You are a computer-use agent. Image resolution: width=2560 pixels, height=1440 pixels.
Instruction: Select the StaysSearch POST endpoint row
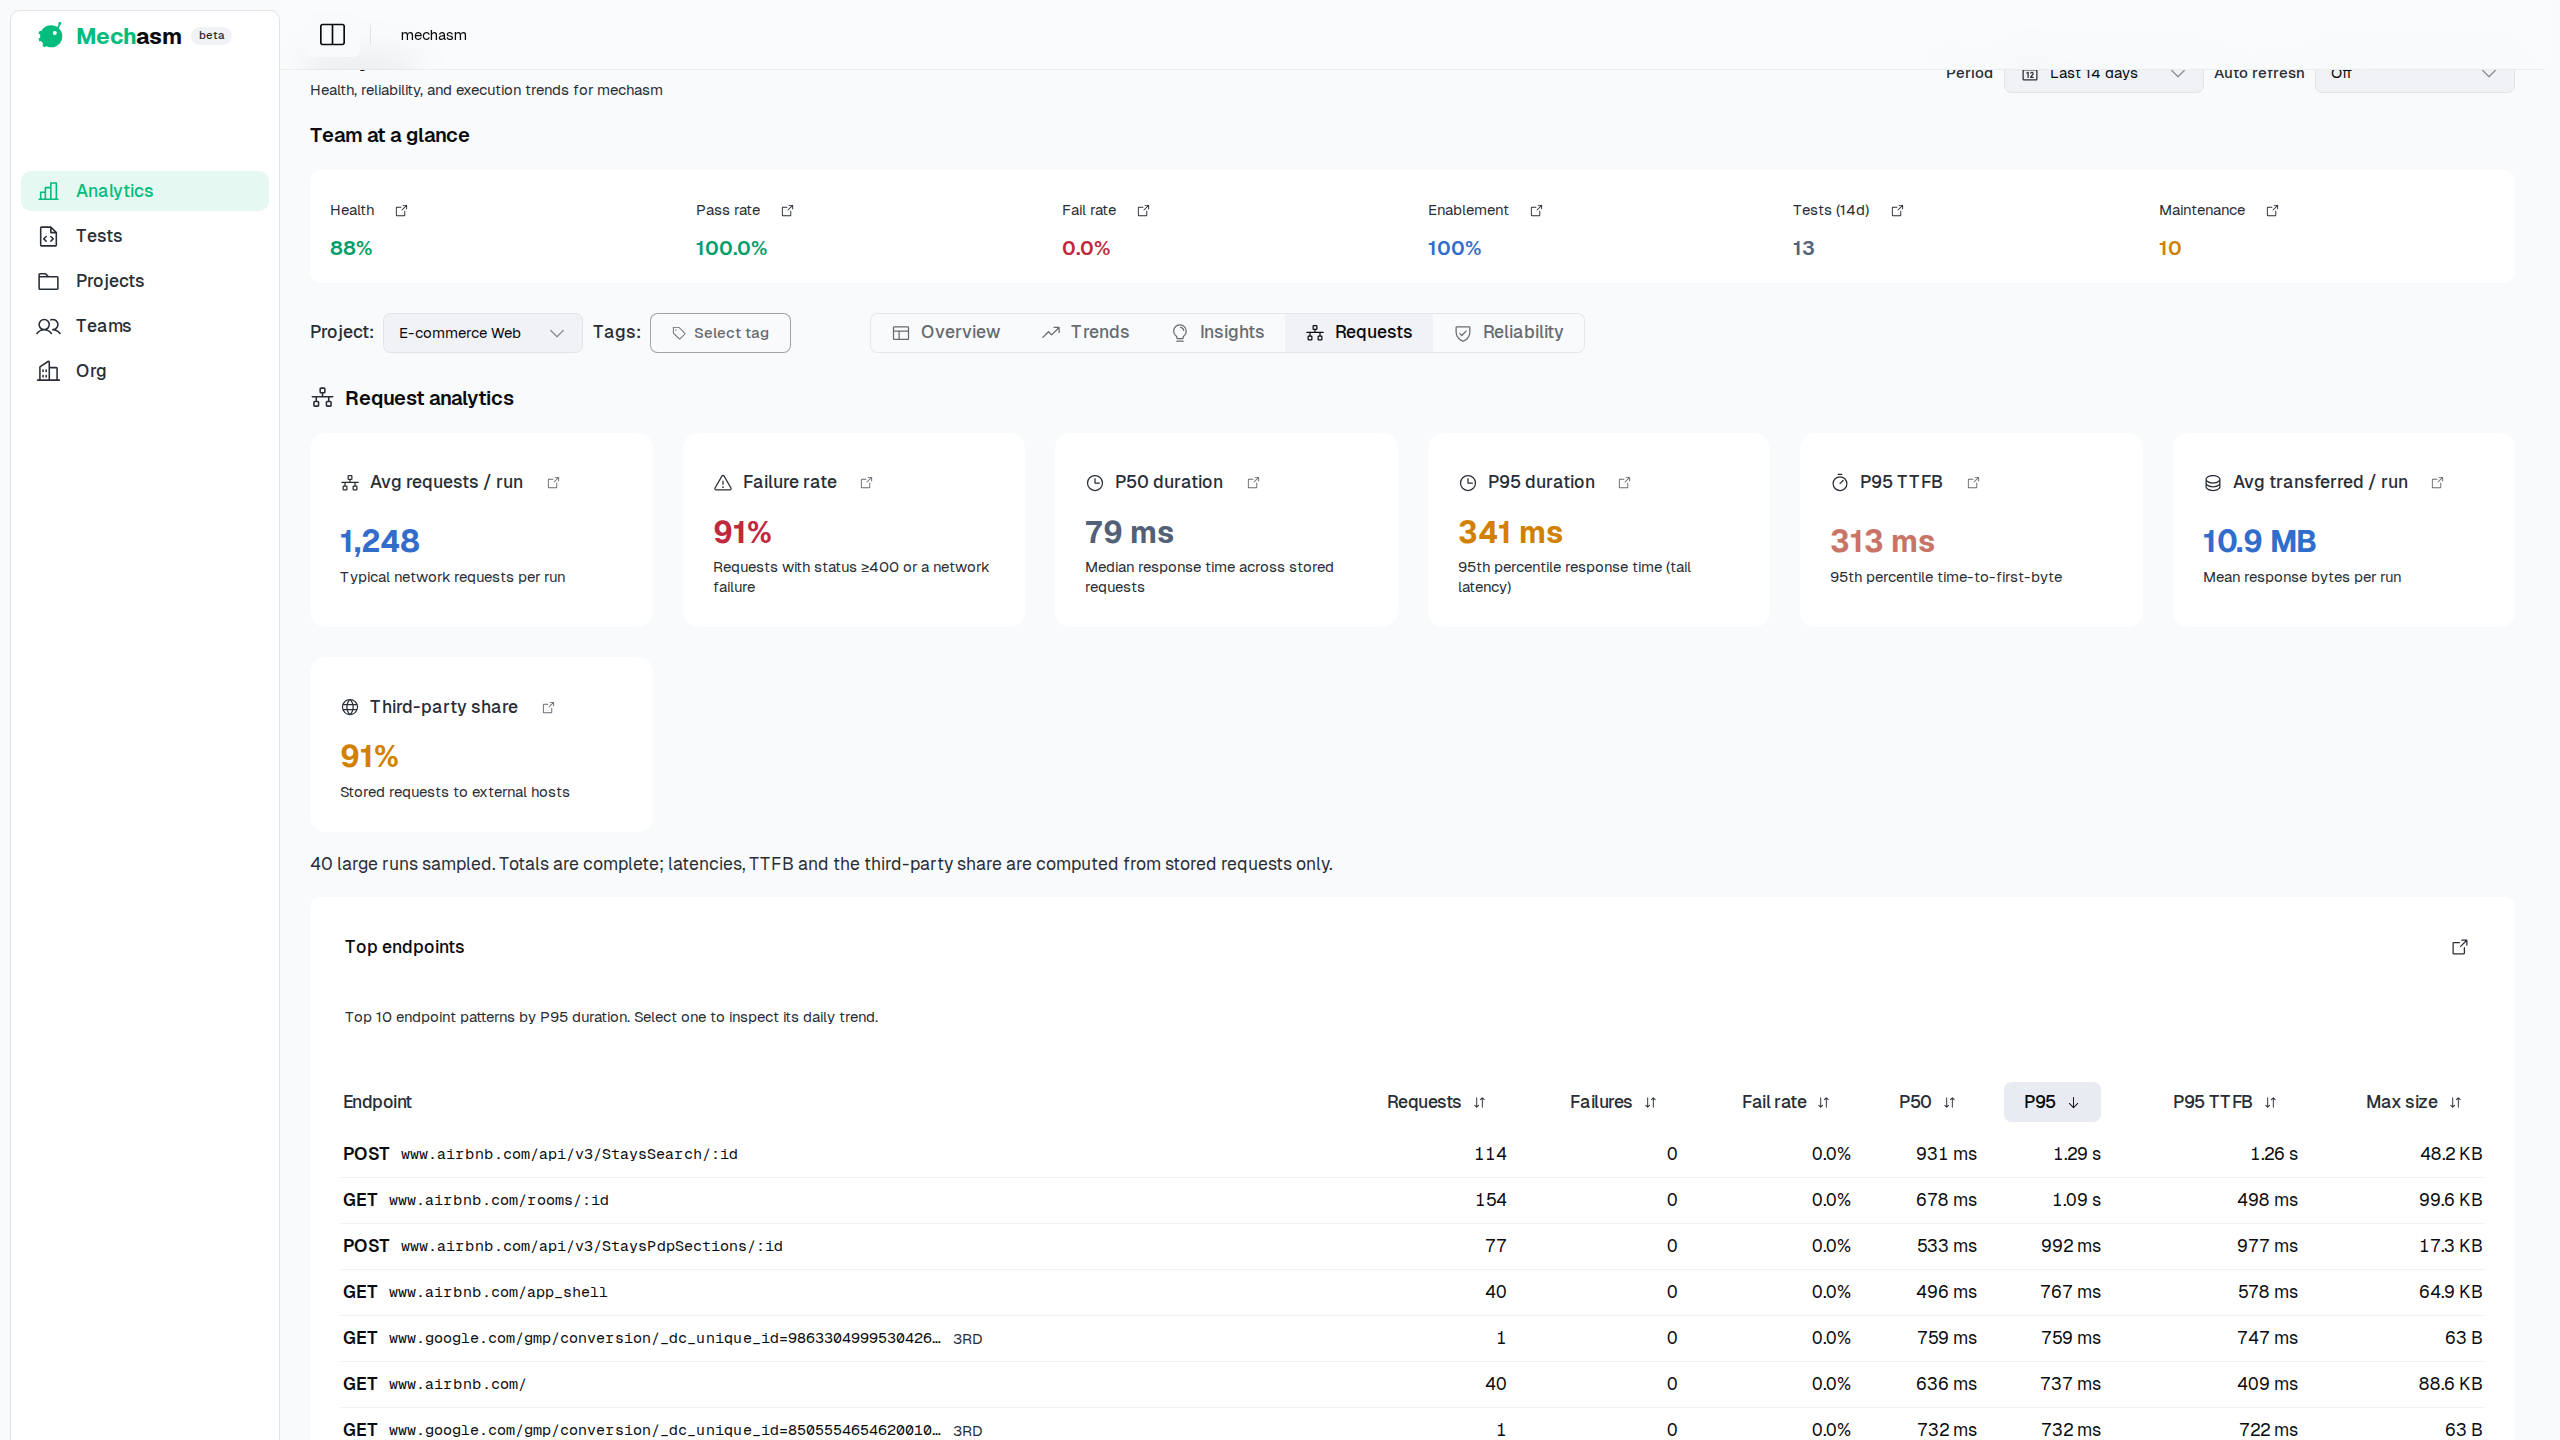click(1412, 1154)
